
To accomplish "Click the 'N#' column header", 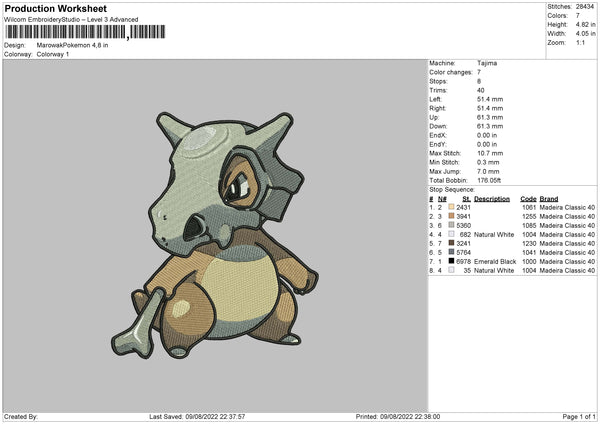I will click(442, 199).
